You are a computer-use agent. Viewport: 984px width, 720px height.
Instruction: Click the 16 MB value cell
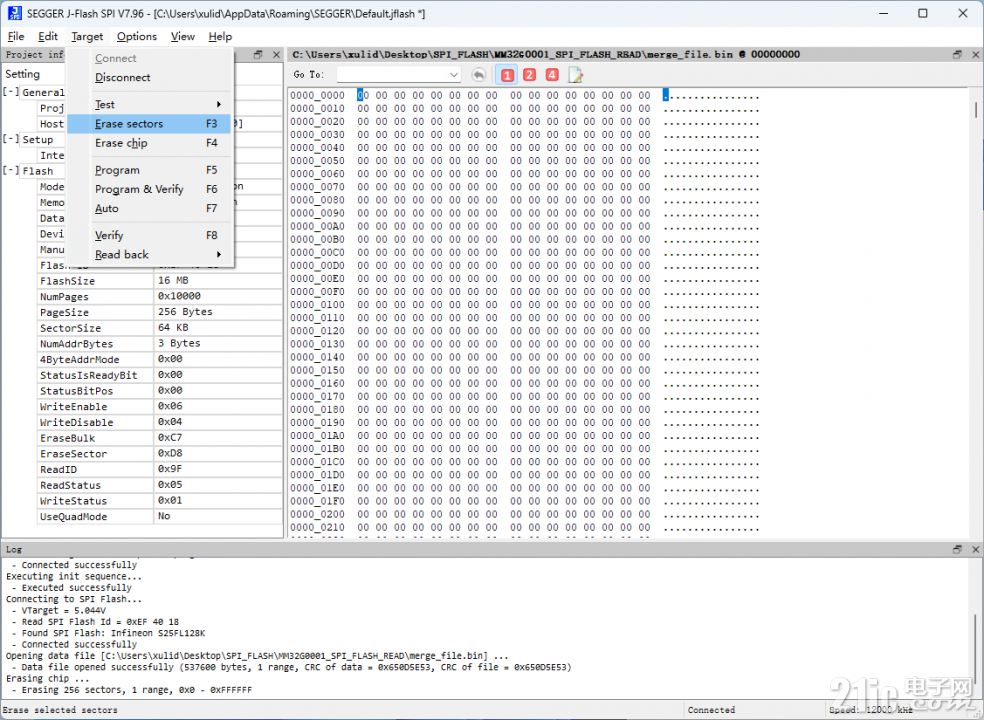218,281
